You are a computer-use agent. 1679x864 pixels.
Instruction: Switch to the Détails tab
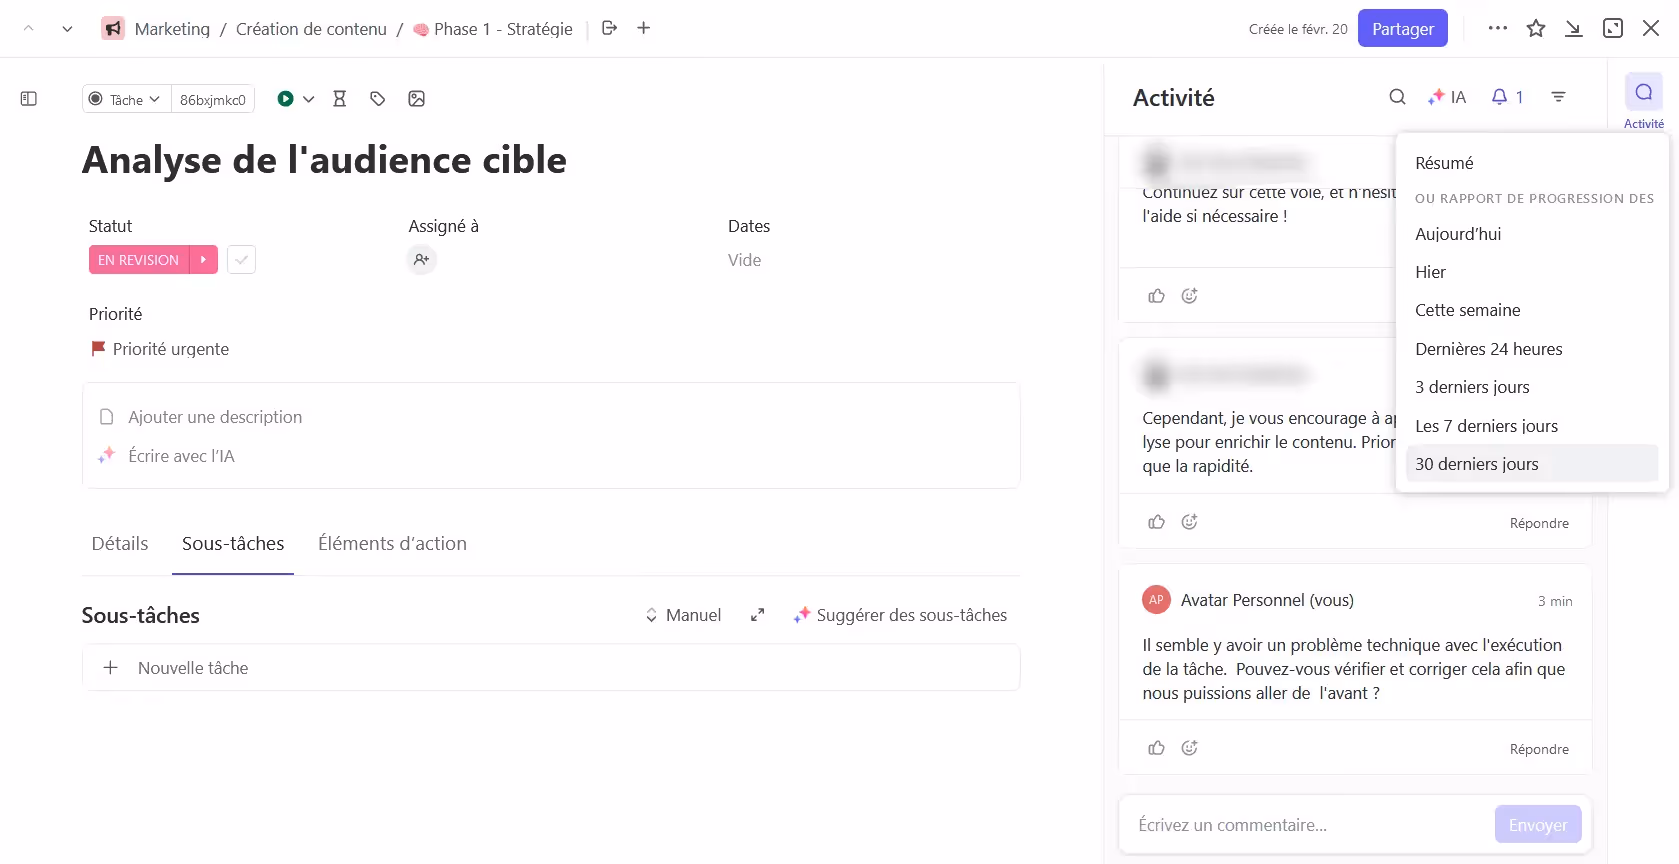pos(120,544)
